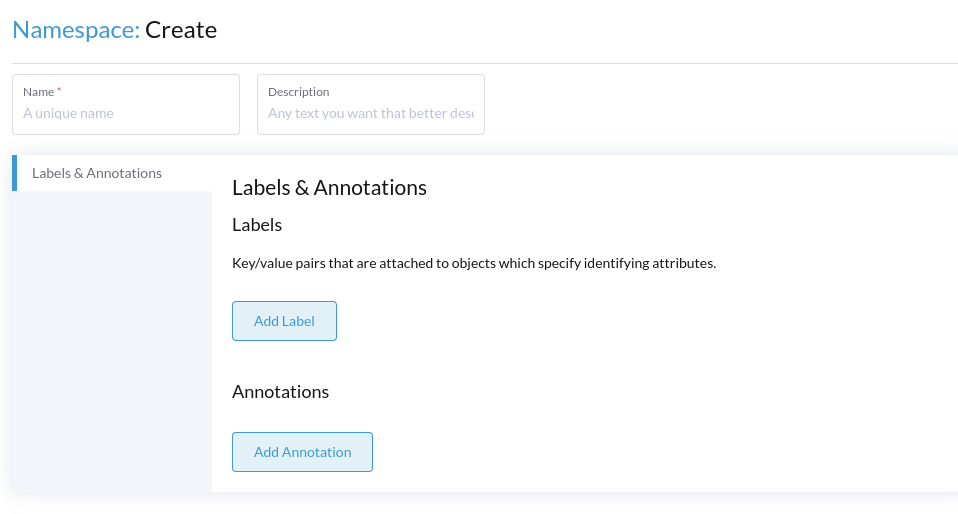The width and height of the screenshot is (958, 514).
Task: Click the empty gray sidebar below the tab
Action: pyautogui.click(x=112, y=340)
